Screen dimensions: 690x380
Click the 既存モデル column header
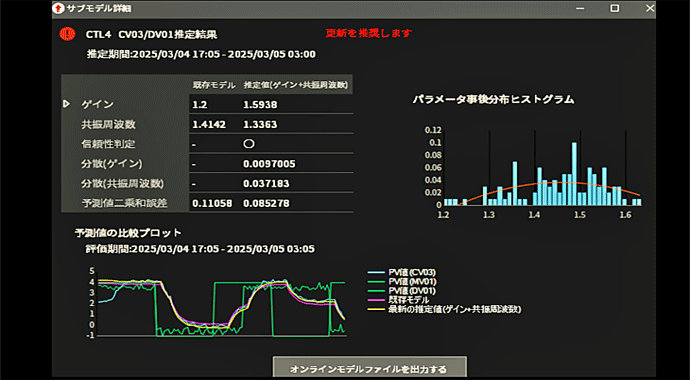pos(214,85)
